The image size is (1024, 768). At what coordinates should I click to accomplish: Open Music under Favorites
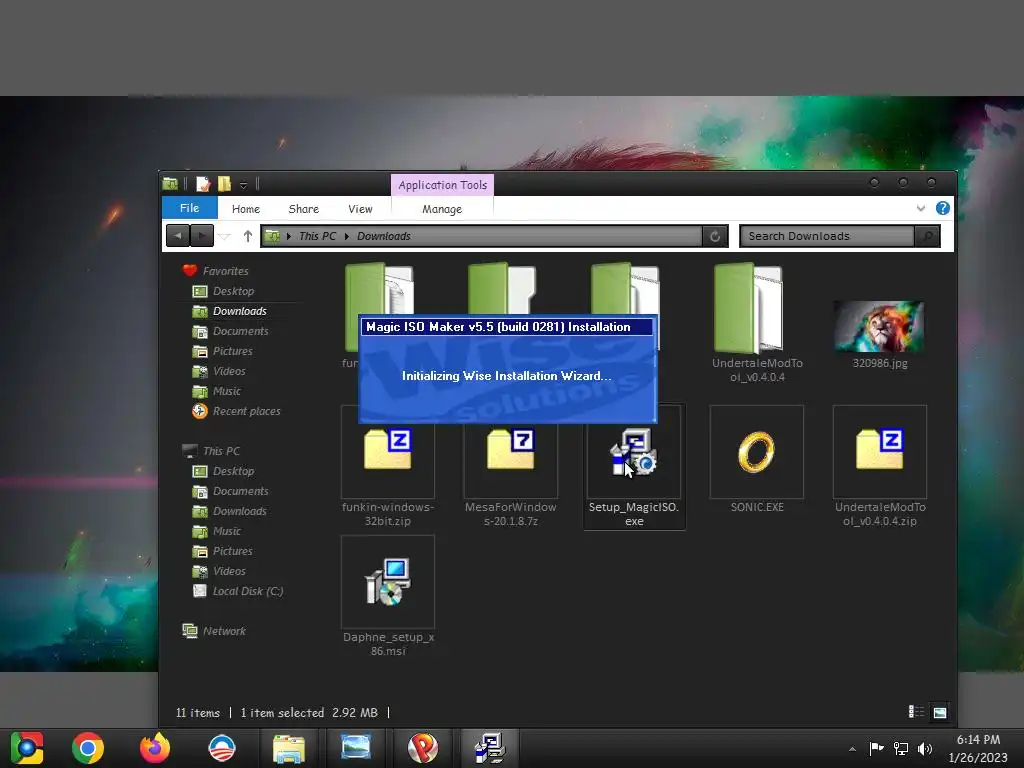[227, 391]
